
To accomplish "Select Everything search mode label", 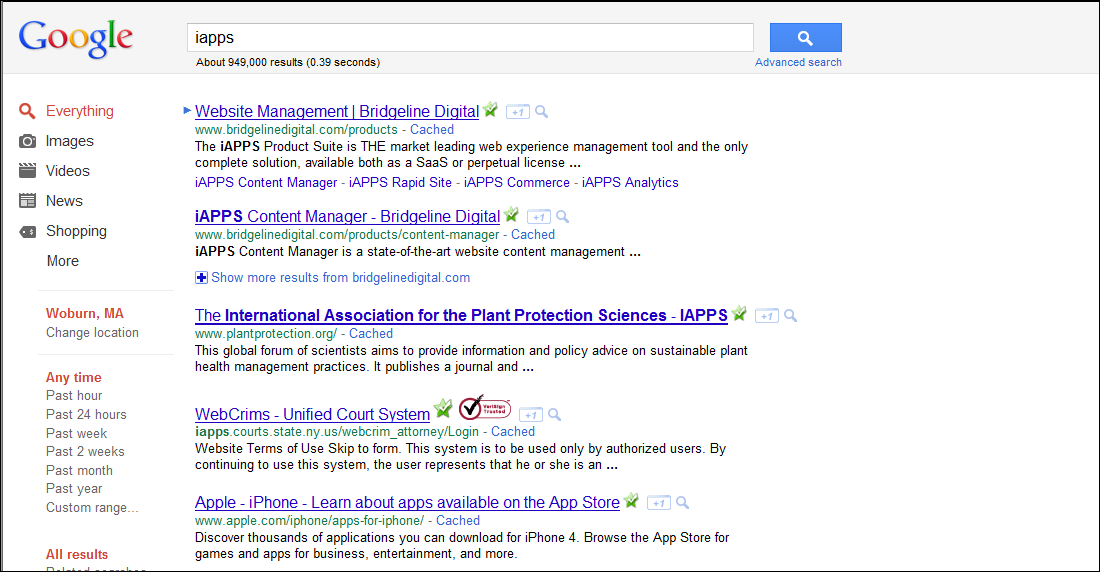I will tap(79, 111).
